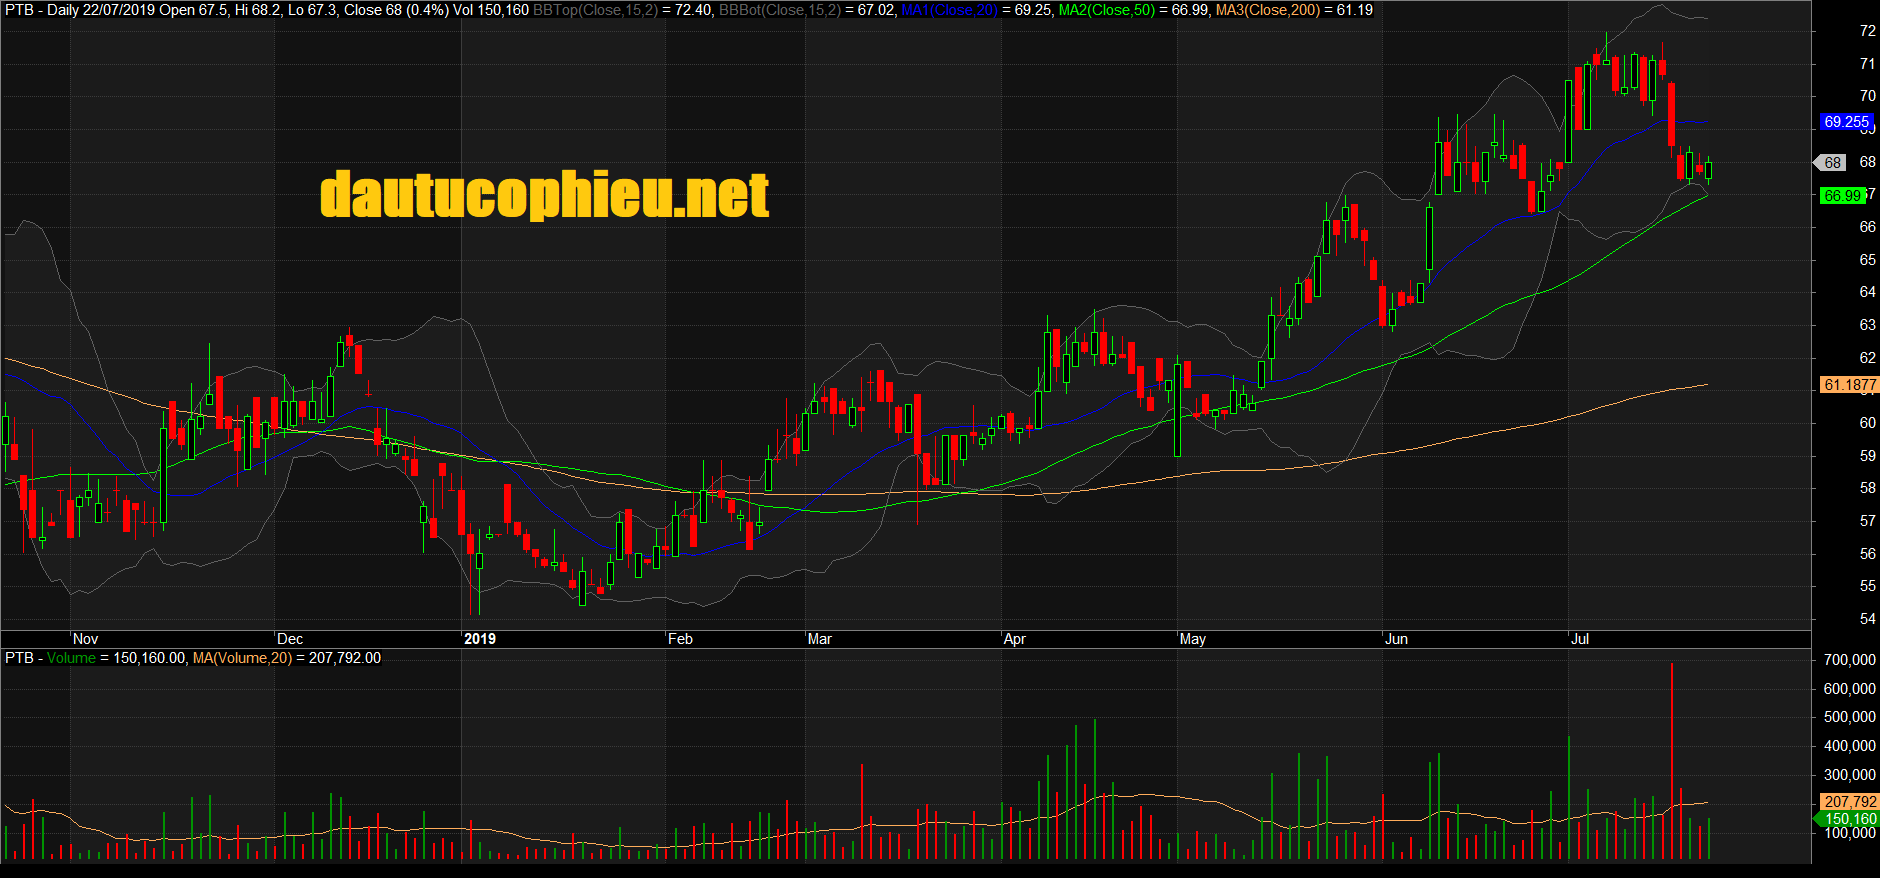This screenshot has height=878, width=1880.
Task: Click the MA(Volume,20) label in volume pane
Action: (x=242, y=658)
